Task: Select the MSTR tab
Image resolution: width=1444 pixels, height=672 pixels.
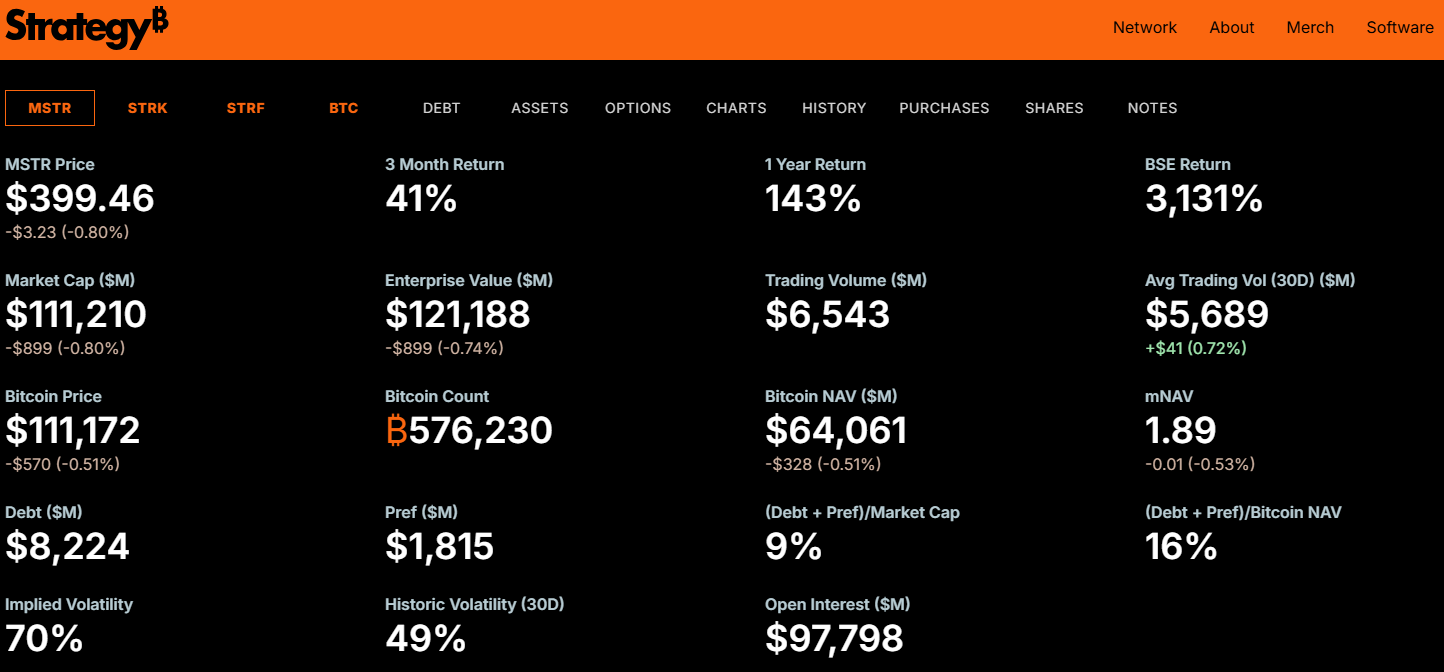Action: coord(50,108)
